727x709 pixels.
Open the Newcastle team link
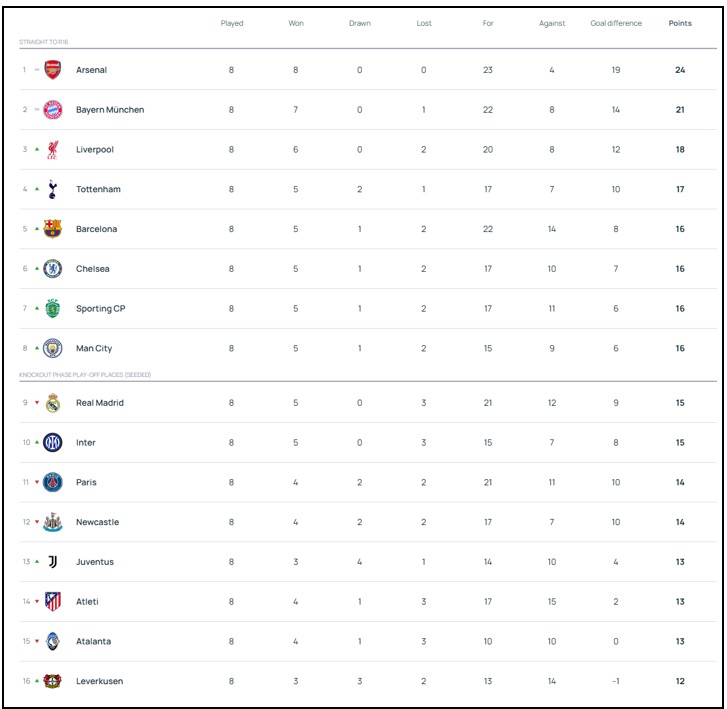(x=97, y=522)
